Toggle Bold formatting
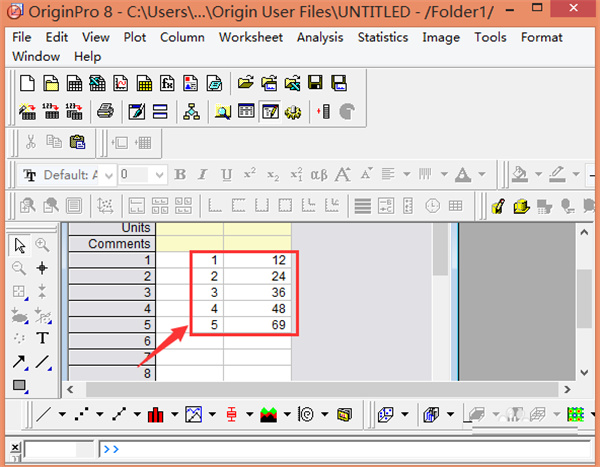The width and height of the screenshot is (600, 467). point(180,175)
